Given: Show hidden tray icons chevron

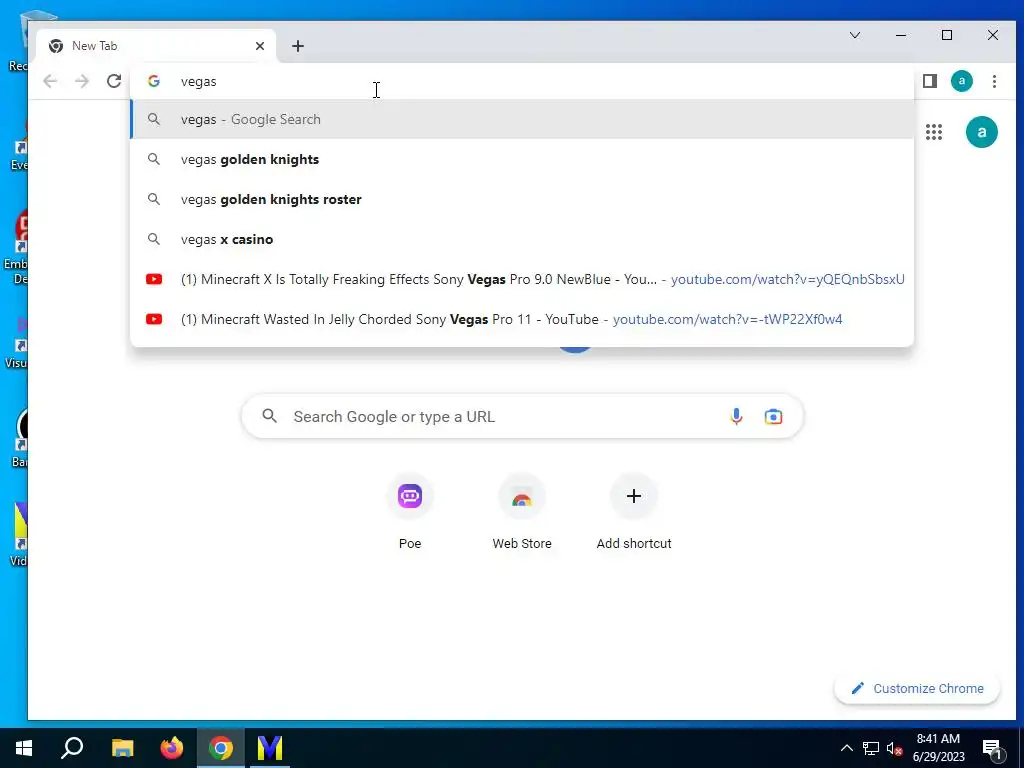Looking at the screenshot, I should pyautogui.click(x=846, y=748).
